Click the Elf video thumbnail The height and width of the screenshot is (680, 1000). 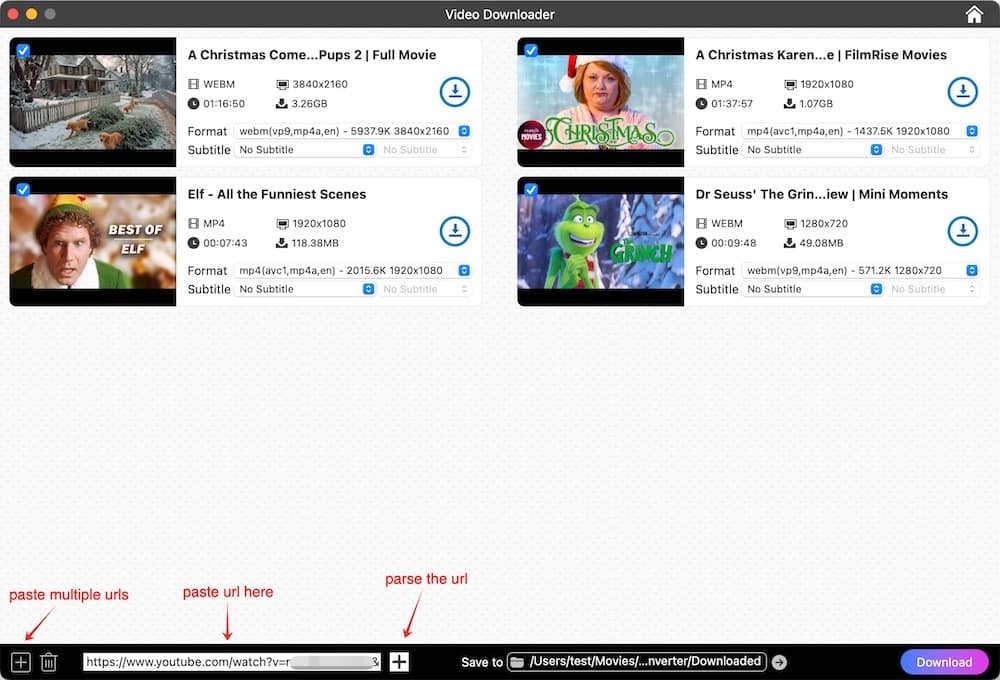tap(92, 240)
